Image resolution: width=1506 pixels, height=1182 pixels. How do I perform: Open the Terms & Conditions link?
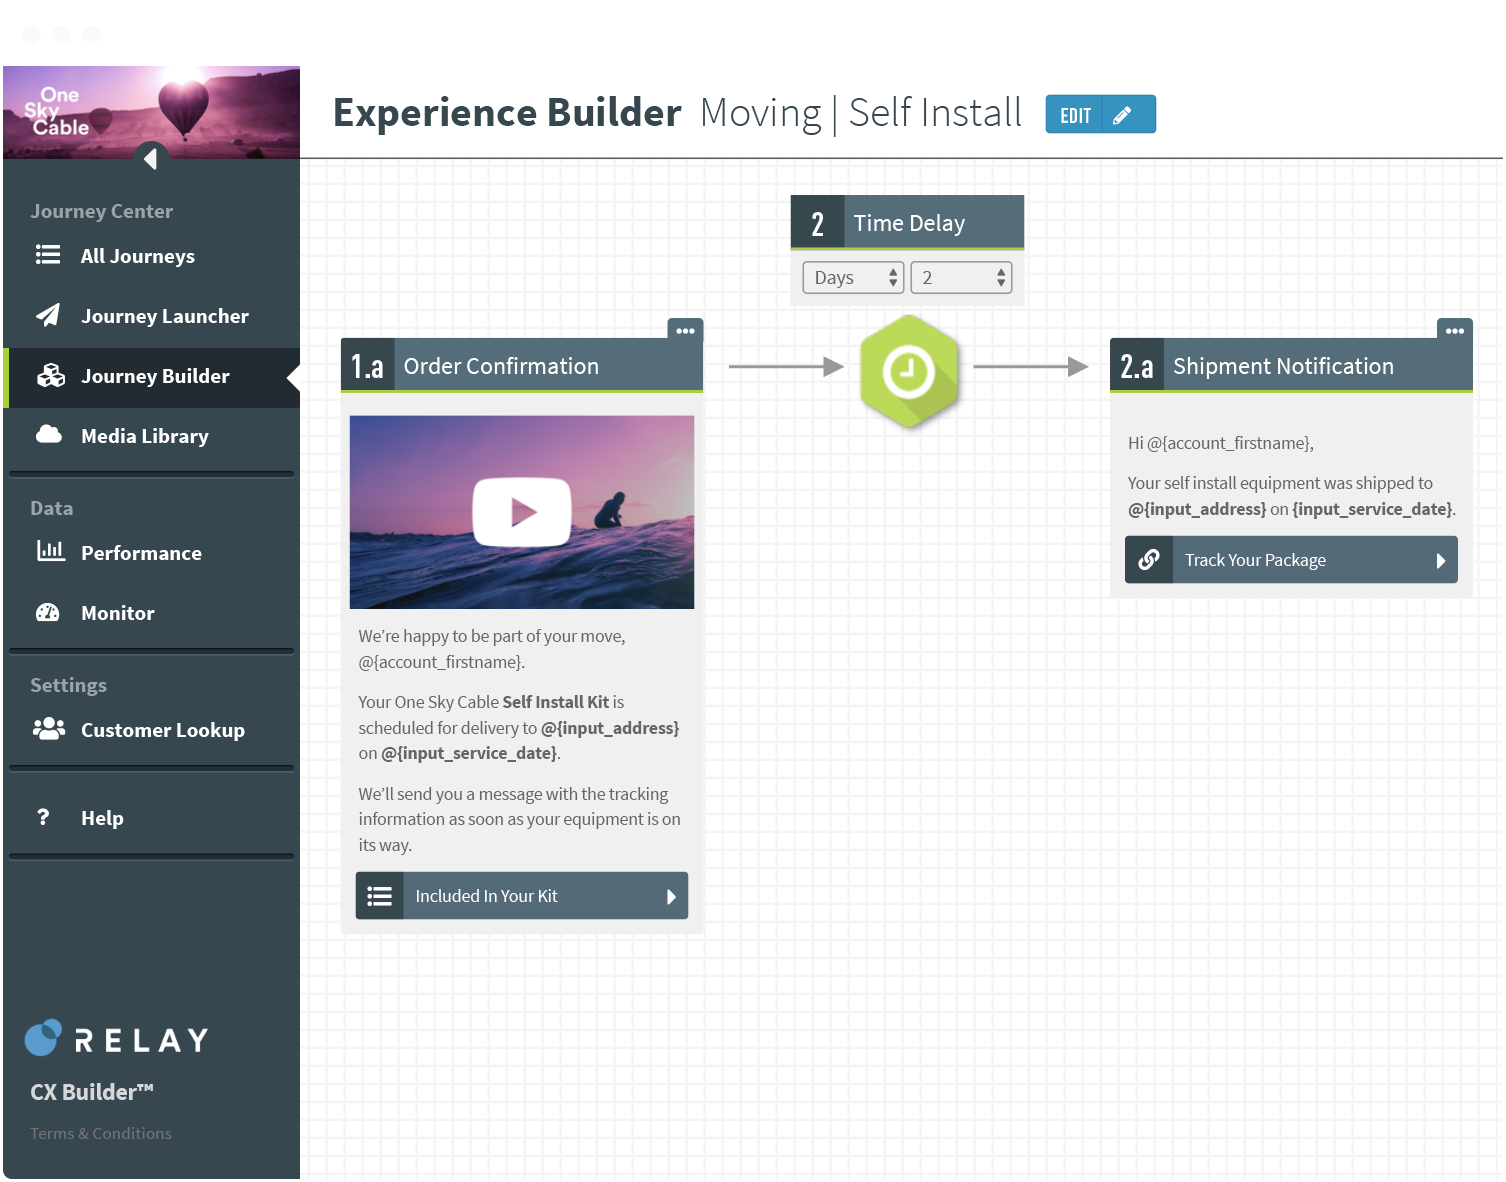(x=101, y=1133)
